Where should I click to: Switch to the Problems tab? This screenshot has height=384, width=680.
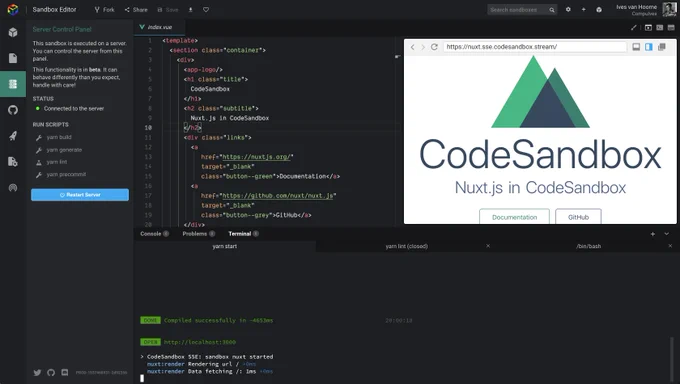(199, 234)
